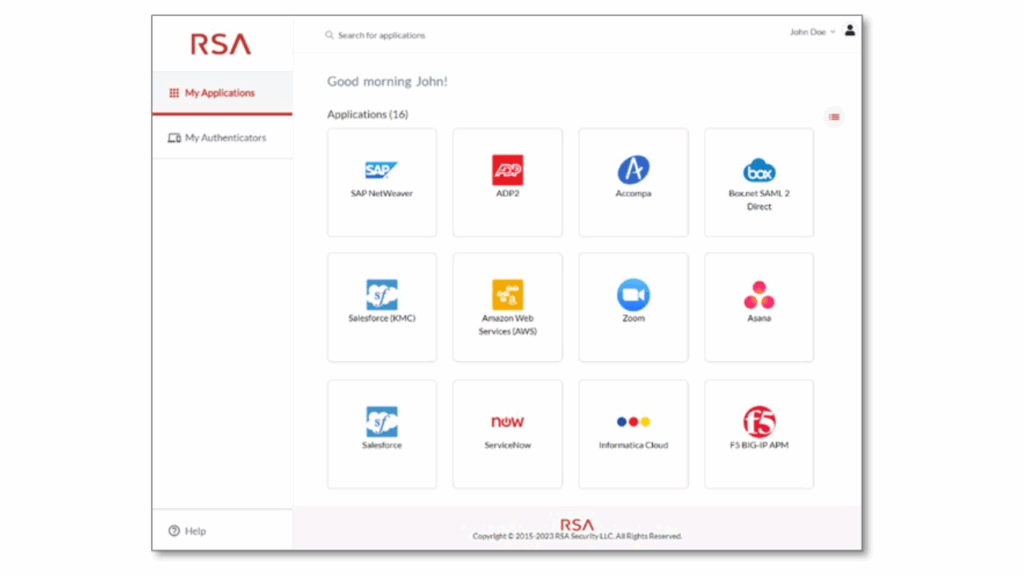Viewport: 1024px width, 576px height.
Task: Open the Accompa application
Action: point(633,182)
